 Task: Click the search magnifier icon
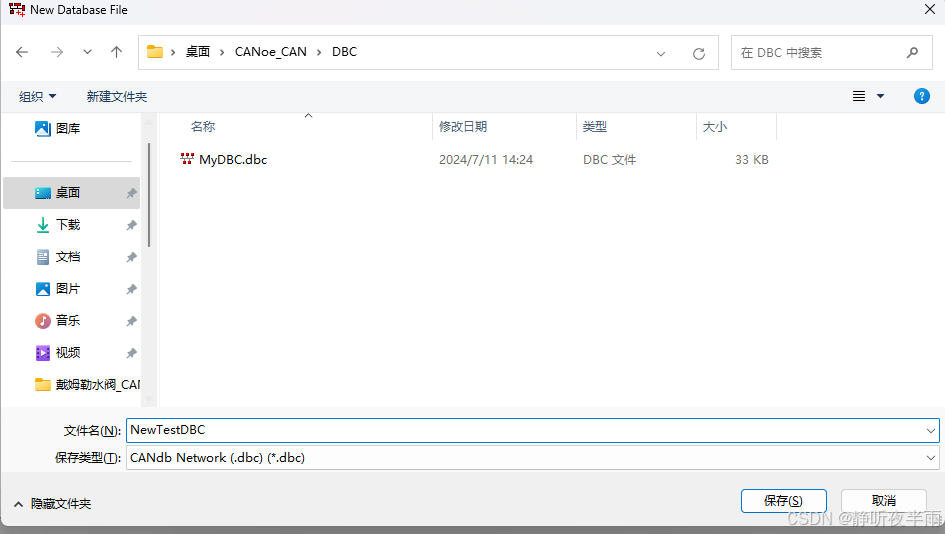click(912, 53)
